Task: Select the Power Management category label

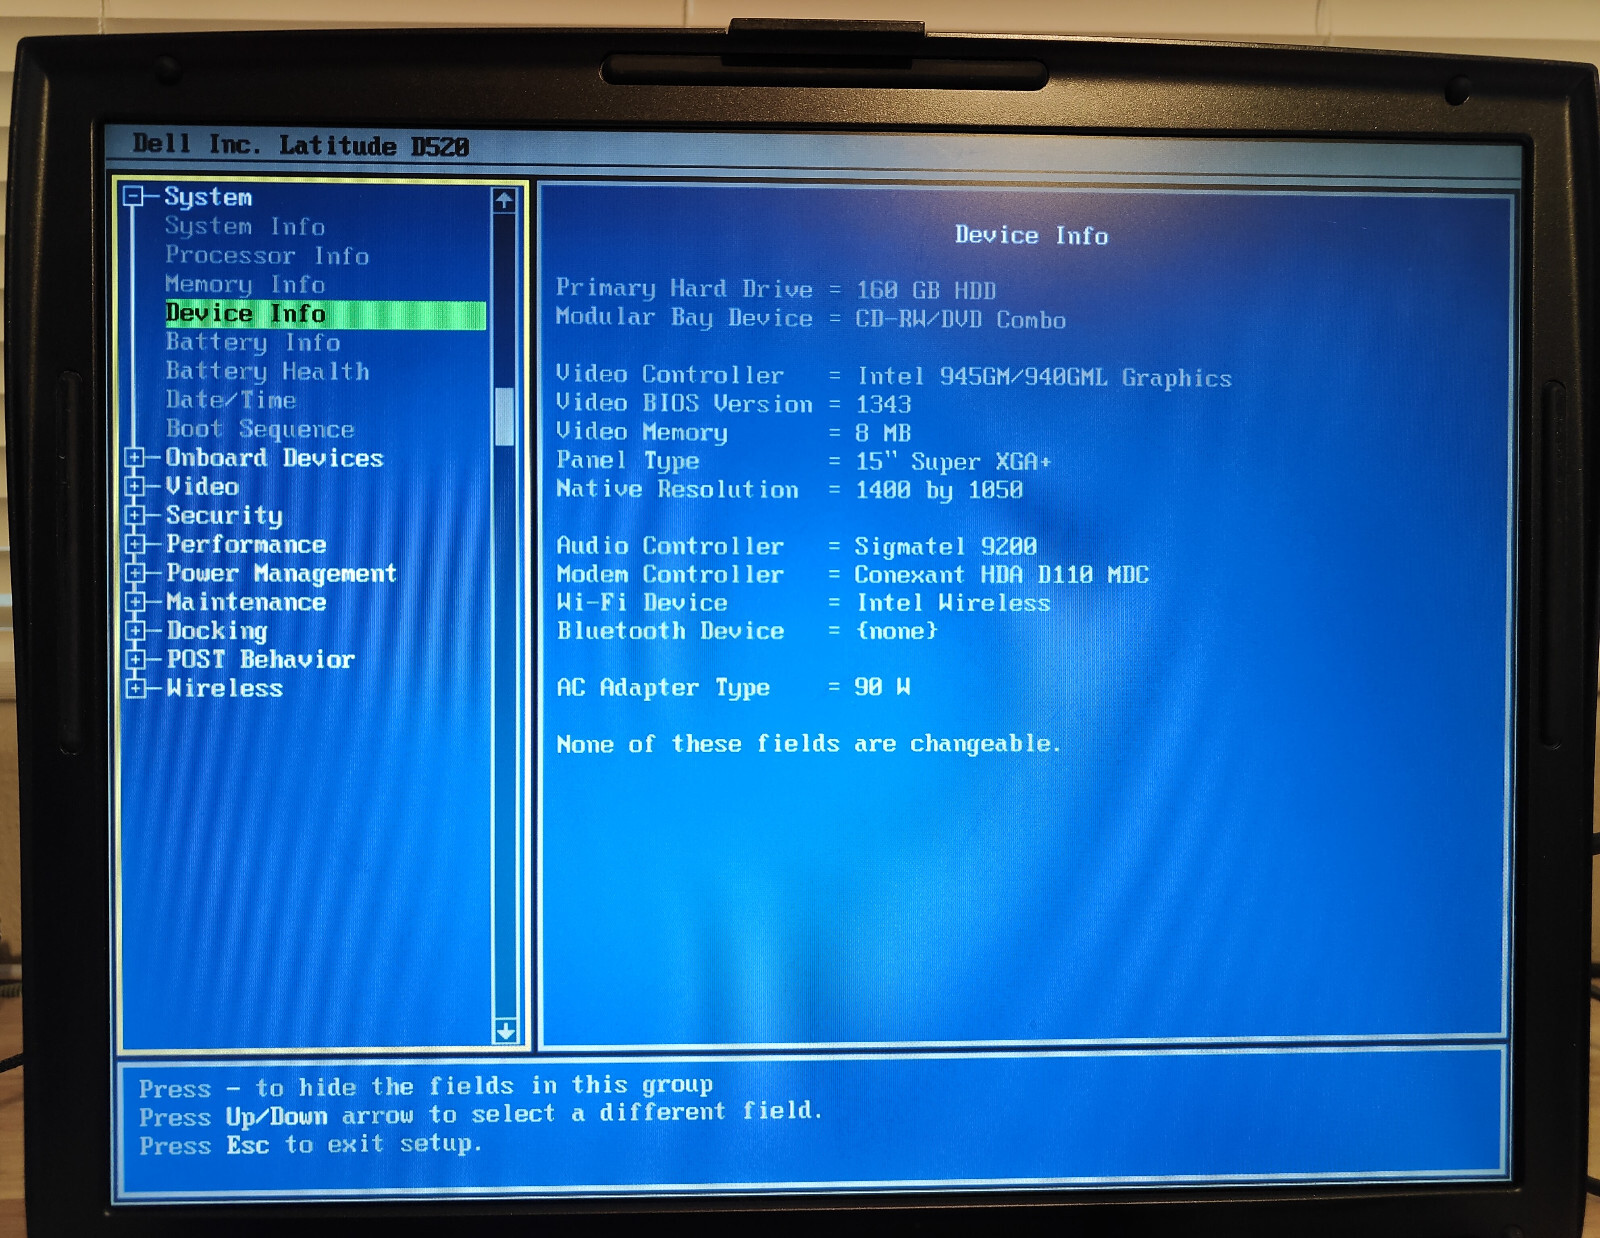Action: [x=281, y=574]
